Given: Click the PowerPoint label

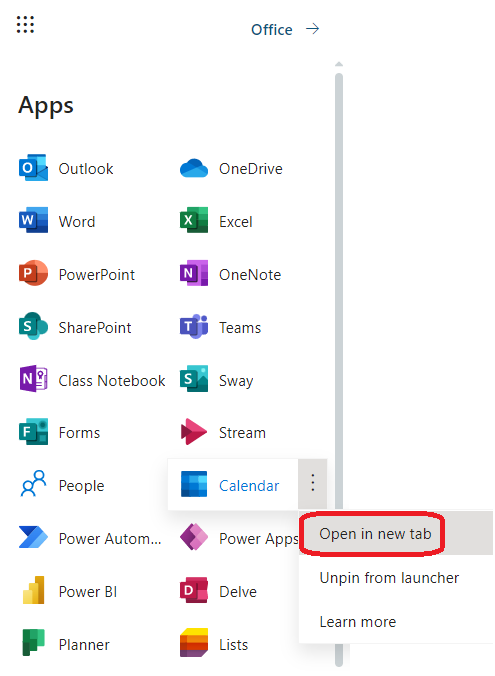Looking at the screenshot, I should click(x=97, y=275).
